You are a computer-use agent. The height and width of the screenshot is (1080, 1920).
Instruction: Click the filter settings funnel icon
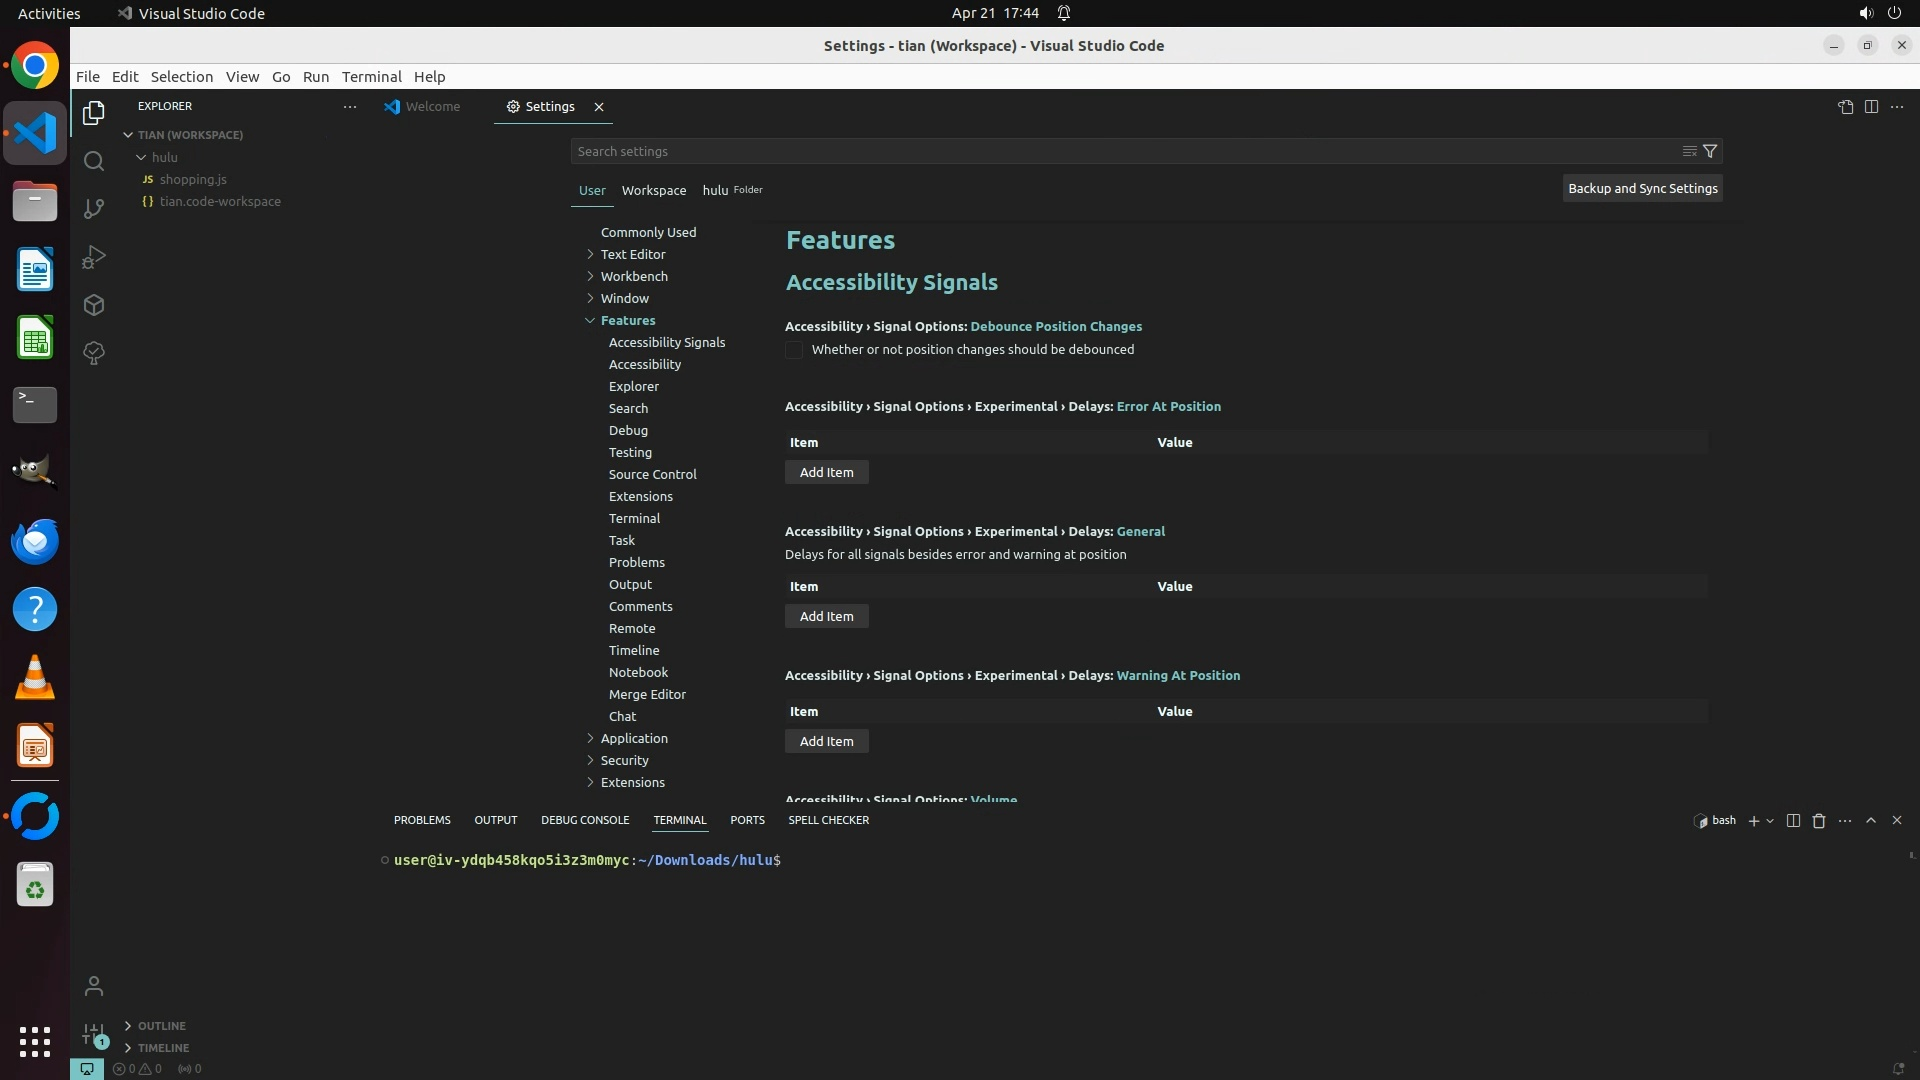coord(1710,151)
